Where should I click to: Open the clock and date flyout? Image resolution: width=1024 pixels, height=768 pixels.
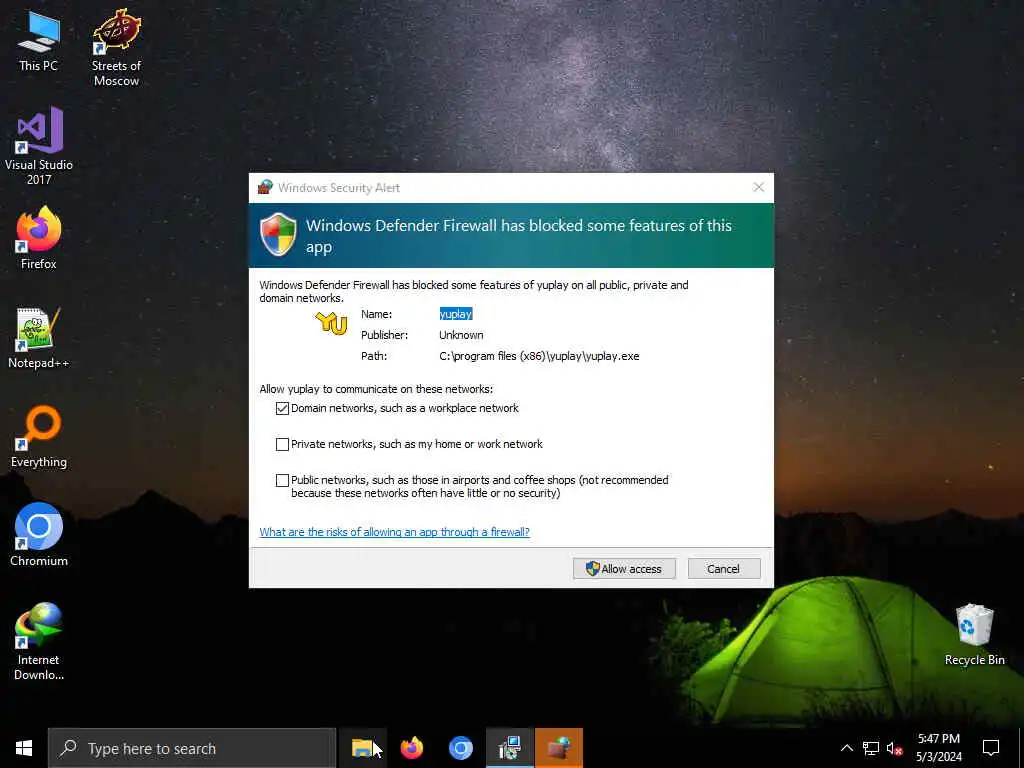[x=938, y=748]
